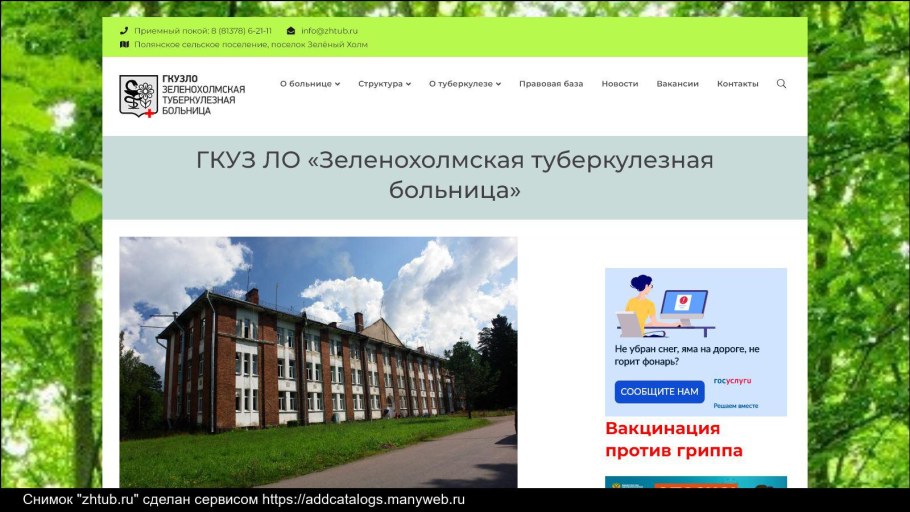Open the «Вакансии» page
910x512 pixels.
[677, 84]
